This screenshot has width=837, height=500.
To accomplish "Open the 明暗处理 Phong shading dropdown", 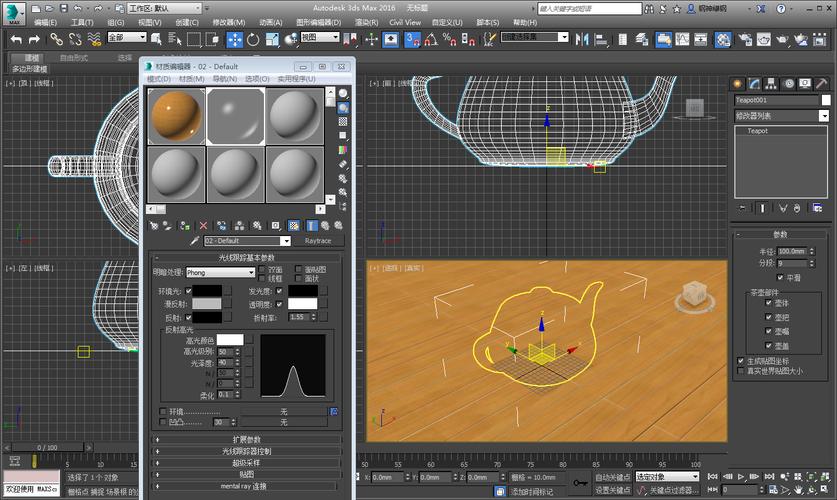I will (x=221, y=272).
